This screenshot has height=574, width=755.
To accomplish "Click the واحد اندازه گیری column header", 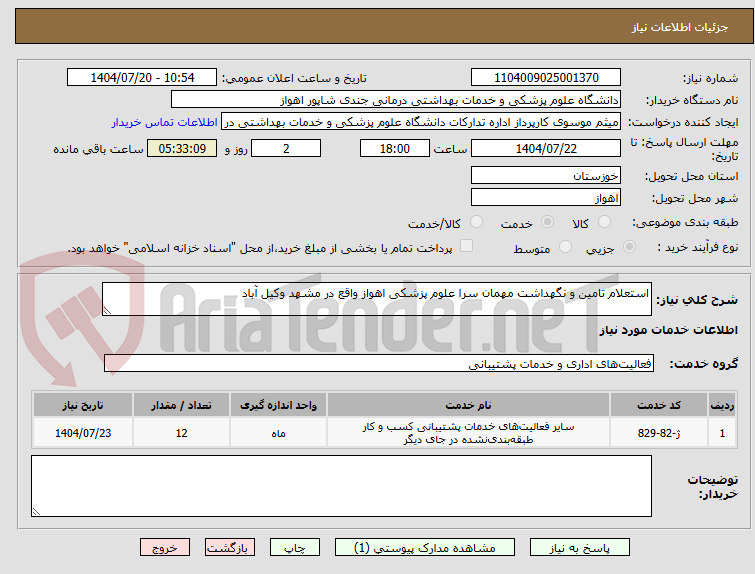I will [278, 405].
